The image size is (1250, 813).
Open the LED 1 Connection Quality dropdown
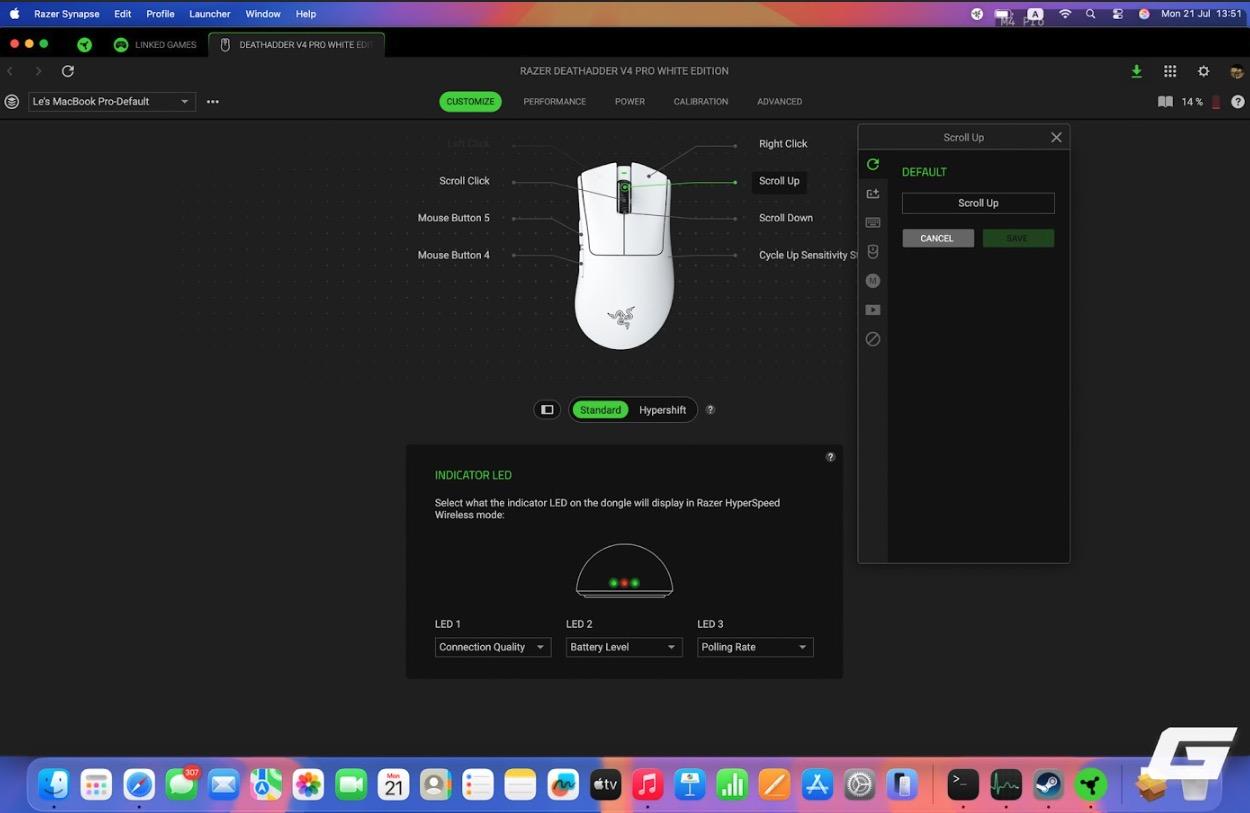point(492,647)
